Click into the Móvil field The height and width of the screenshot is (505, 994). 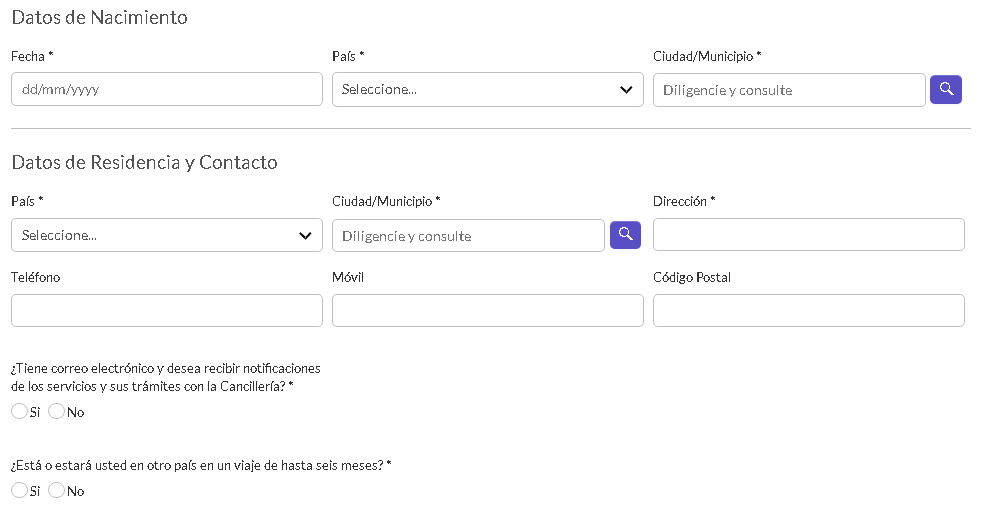(x=487, y=310)
